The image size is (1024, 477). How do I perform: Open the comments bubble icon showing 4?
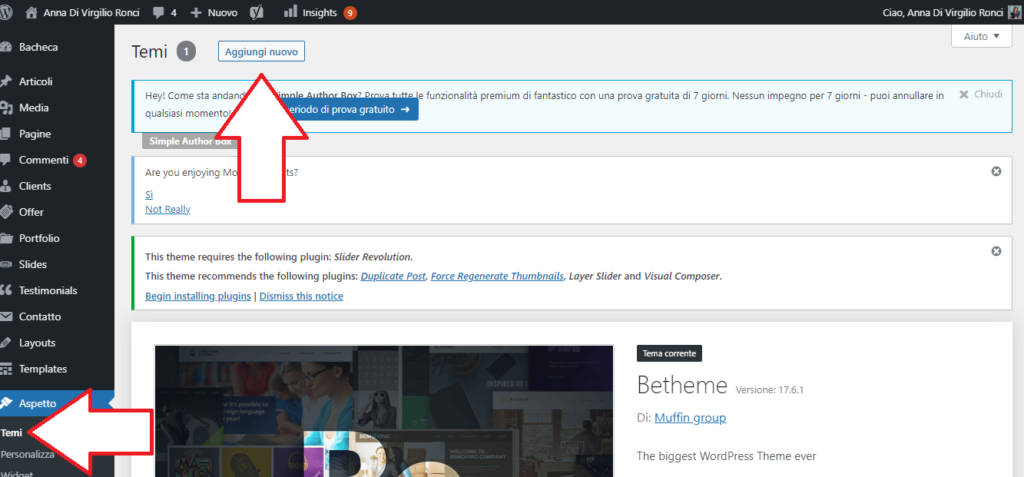coord(159,12)
